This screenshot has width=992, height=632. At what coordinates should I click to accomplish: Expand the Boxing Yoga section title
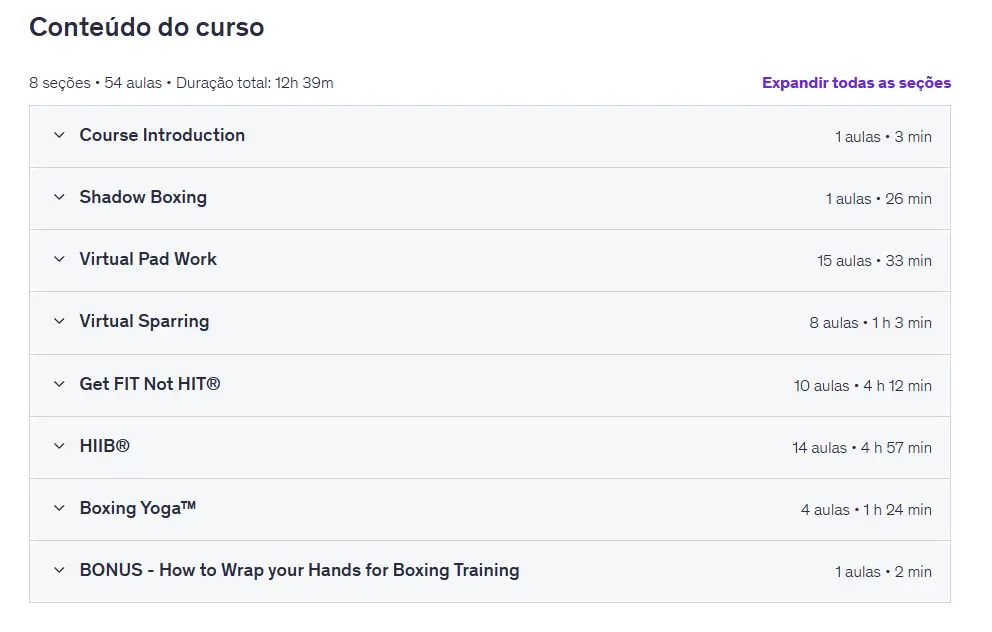[x=138, y=508]
